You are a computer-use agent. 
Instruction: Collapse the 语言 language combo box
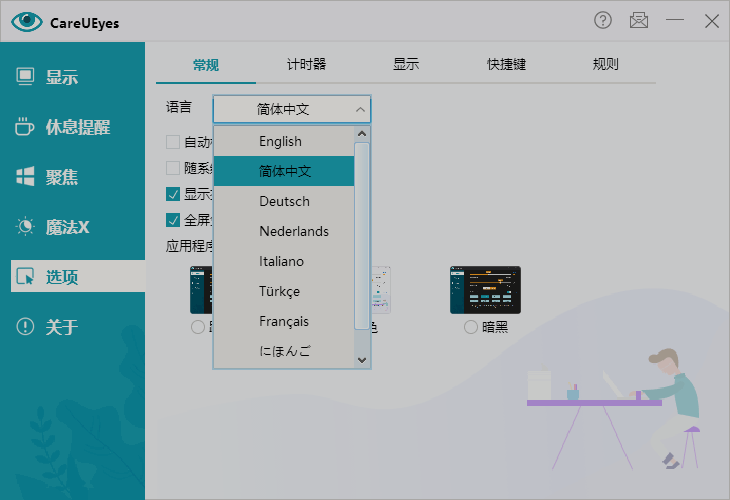coord(292,109)
